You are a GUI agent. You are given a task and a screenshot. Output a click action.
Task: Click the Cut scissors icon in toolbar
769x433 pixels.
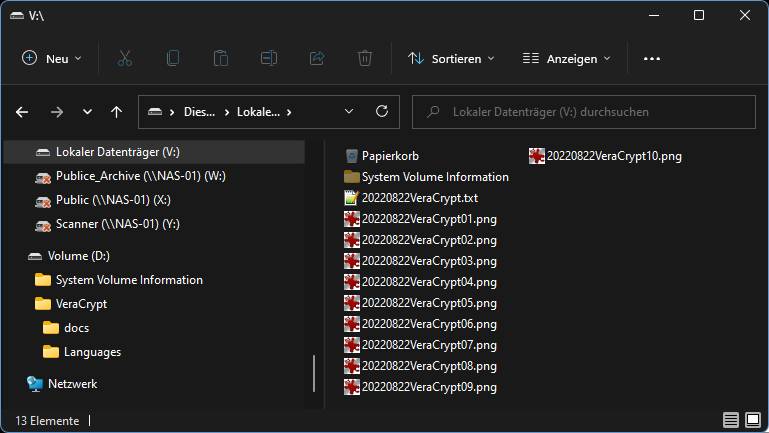pos(125,59)
